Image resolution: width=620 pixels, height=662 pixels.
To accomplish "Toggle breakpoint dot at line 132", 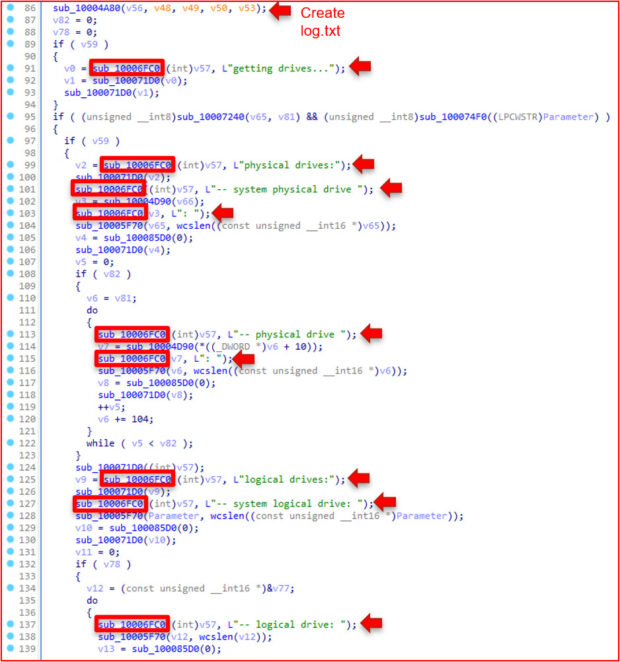I will click(11, 564).
